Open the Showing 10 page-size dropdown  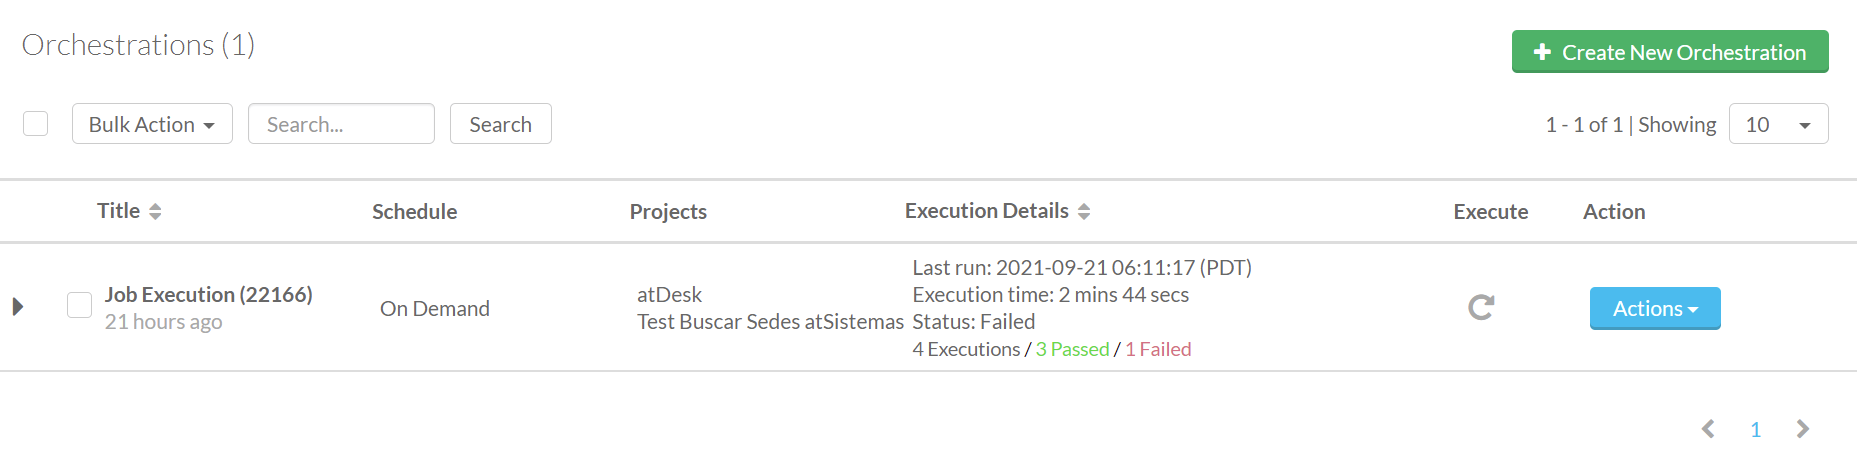point(1778,124)
